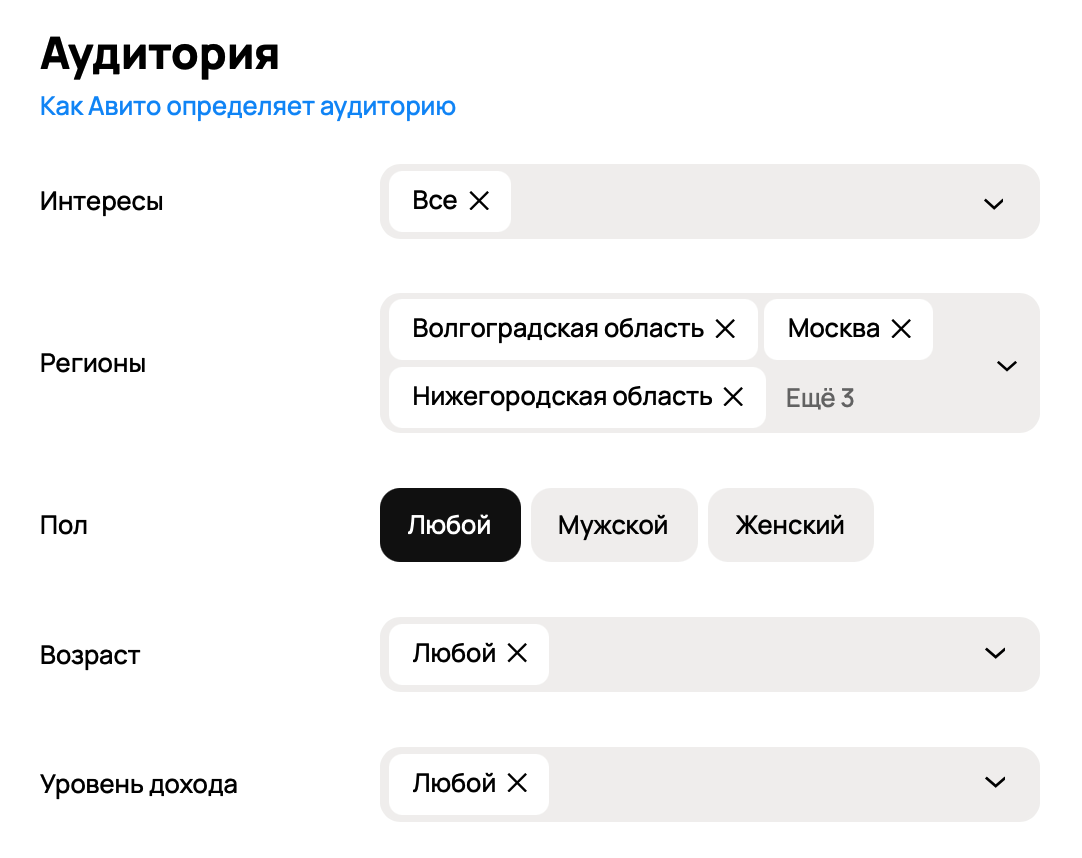Remove "Москва" region with the X icon
1082x858 pixels.
[902, 329]
